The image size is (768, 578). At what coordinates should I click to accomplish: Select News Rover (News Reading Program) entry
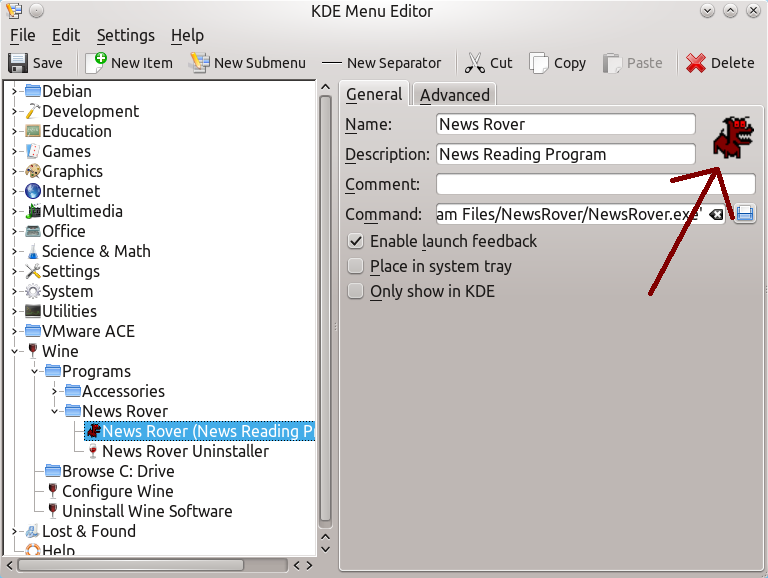[x=200, y=431]
